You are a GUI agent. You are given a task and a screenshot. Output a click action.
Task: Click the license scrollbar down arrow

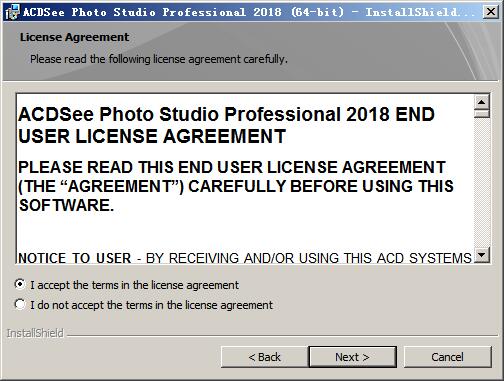pyautogui.click(x=482, y=255)
